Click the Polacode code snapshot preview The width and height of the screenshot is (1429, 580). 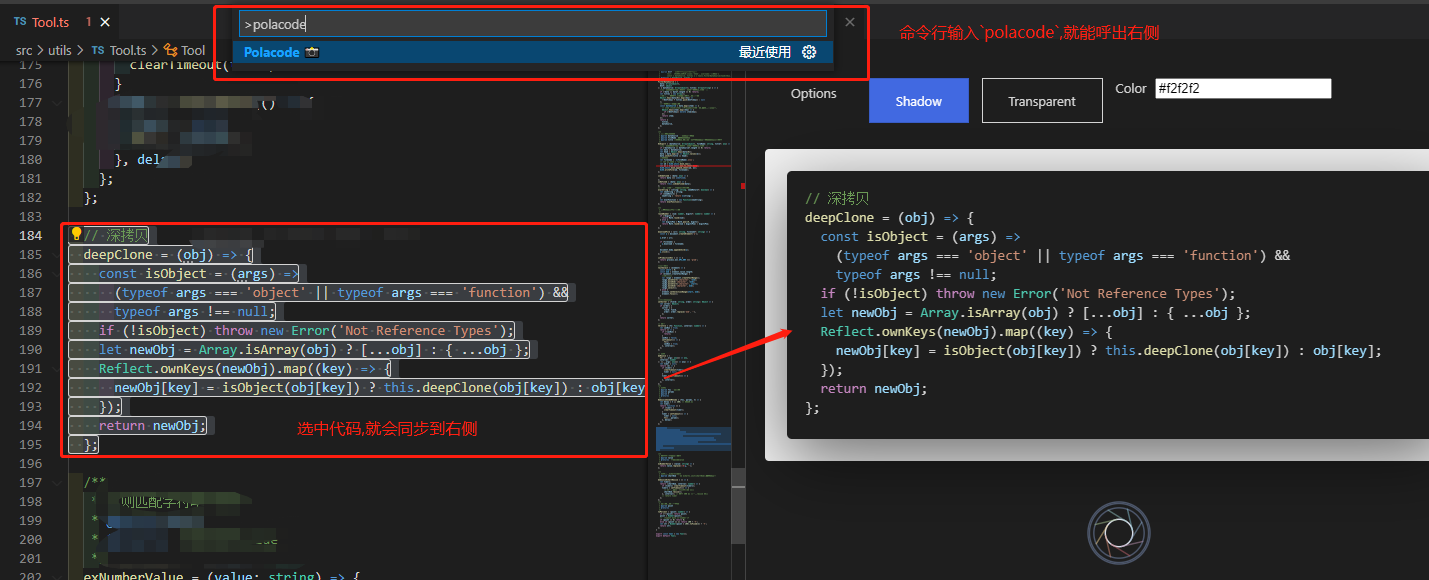pos(1108,304)
